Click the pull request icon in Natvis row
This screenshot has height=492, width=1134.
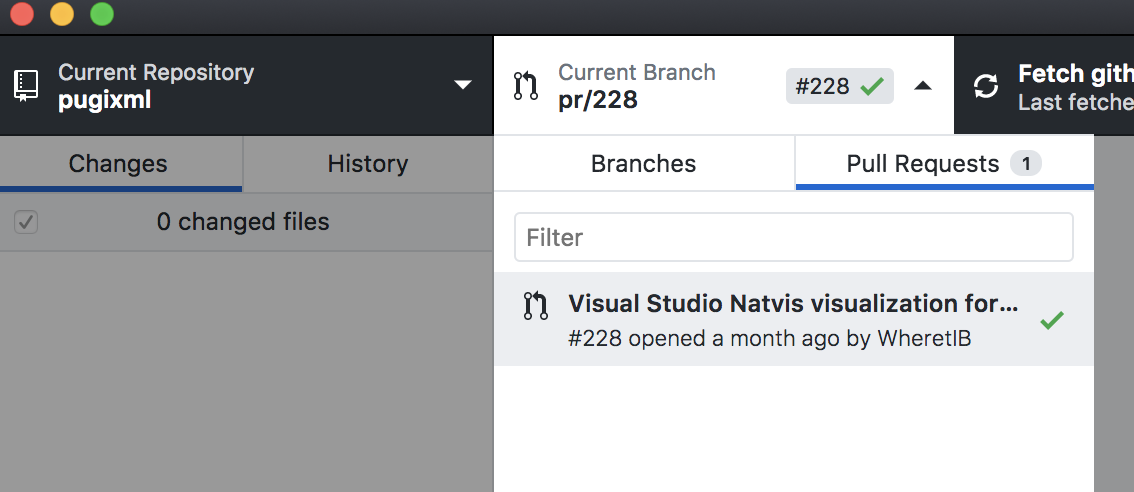point(535,305)
